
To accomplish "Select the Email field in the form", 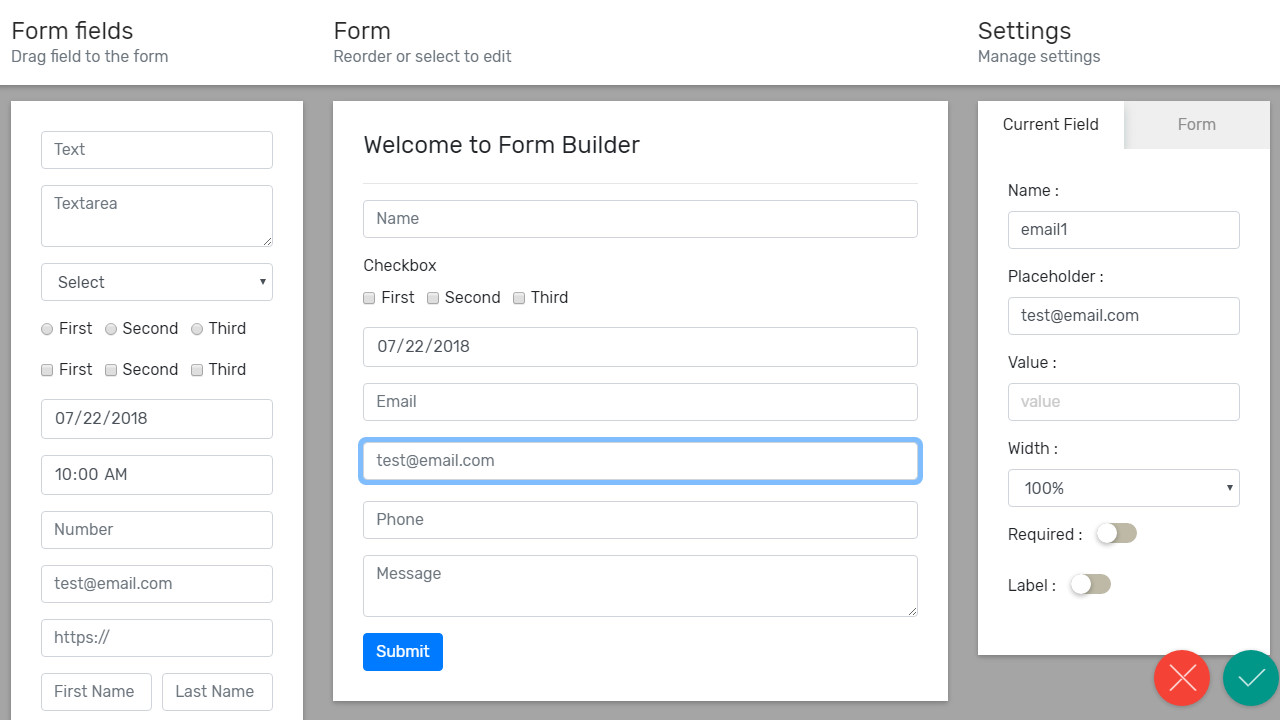I will tap(640, 402).
